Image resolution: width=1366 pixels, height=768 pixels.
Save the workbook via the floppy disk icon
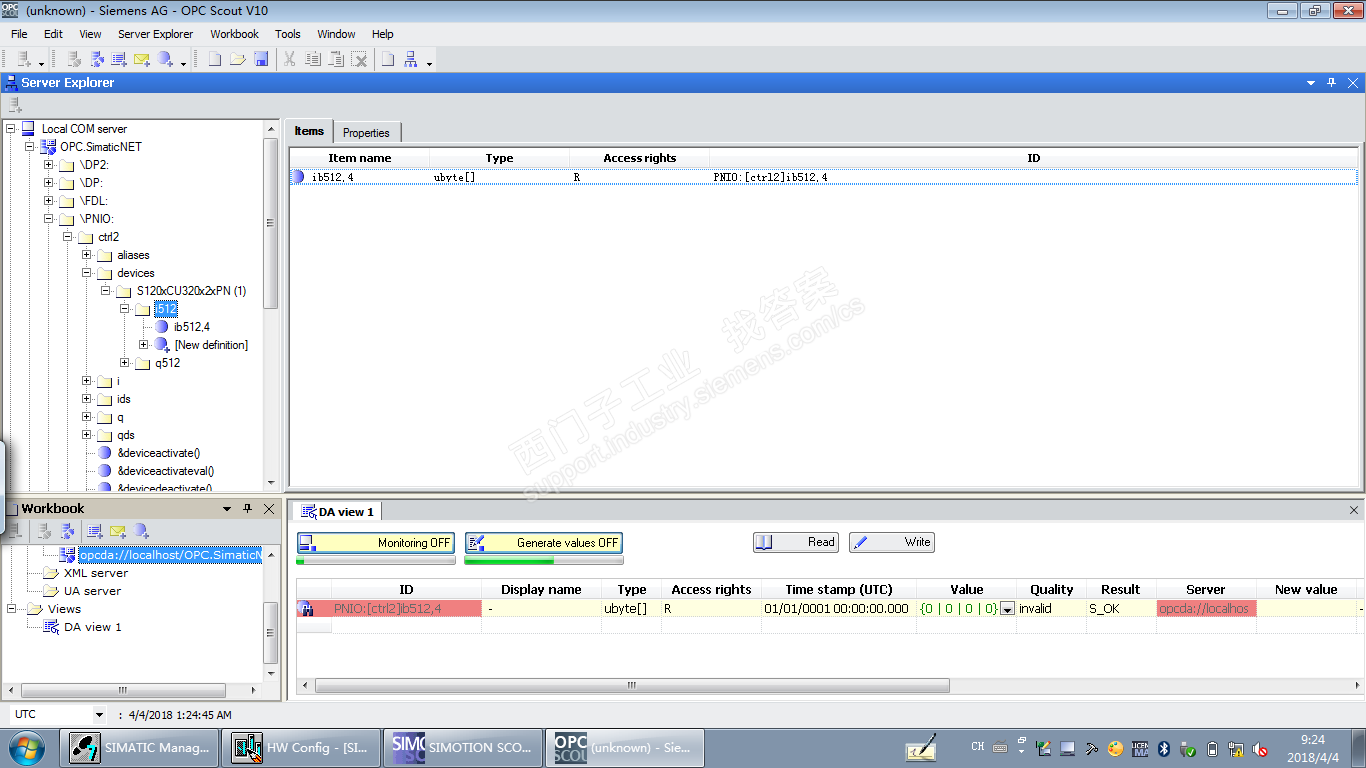(x=260, y=60)
